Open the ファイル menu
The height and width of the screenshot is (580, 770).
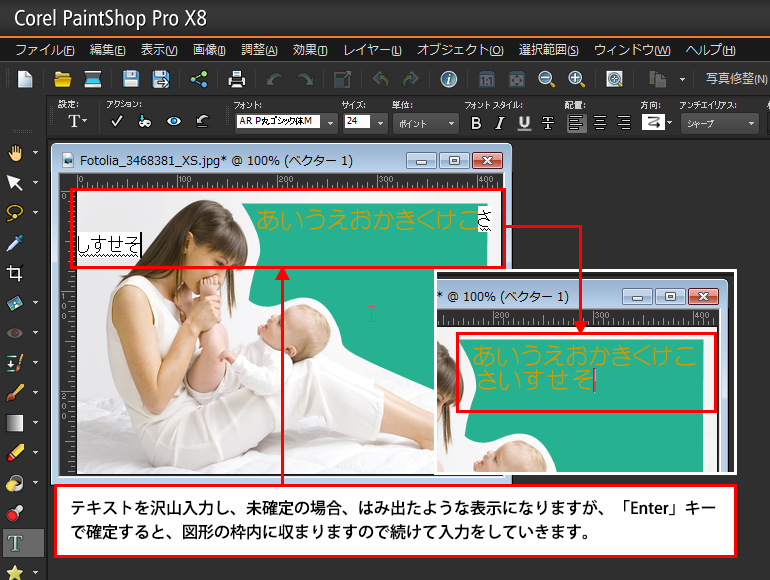point(45,50)
